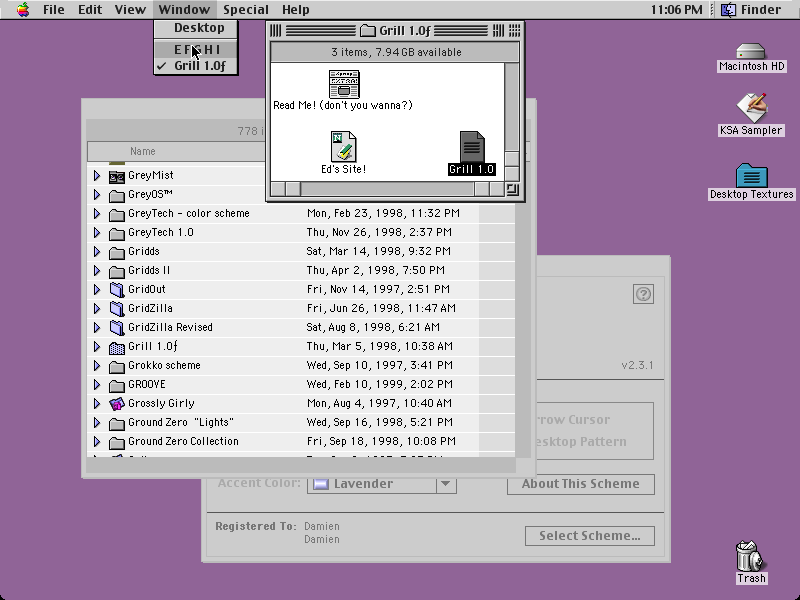Select the Read Me document icon
The height and width of the screenshot is (600, 800).
[x=344, y=84]
